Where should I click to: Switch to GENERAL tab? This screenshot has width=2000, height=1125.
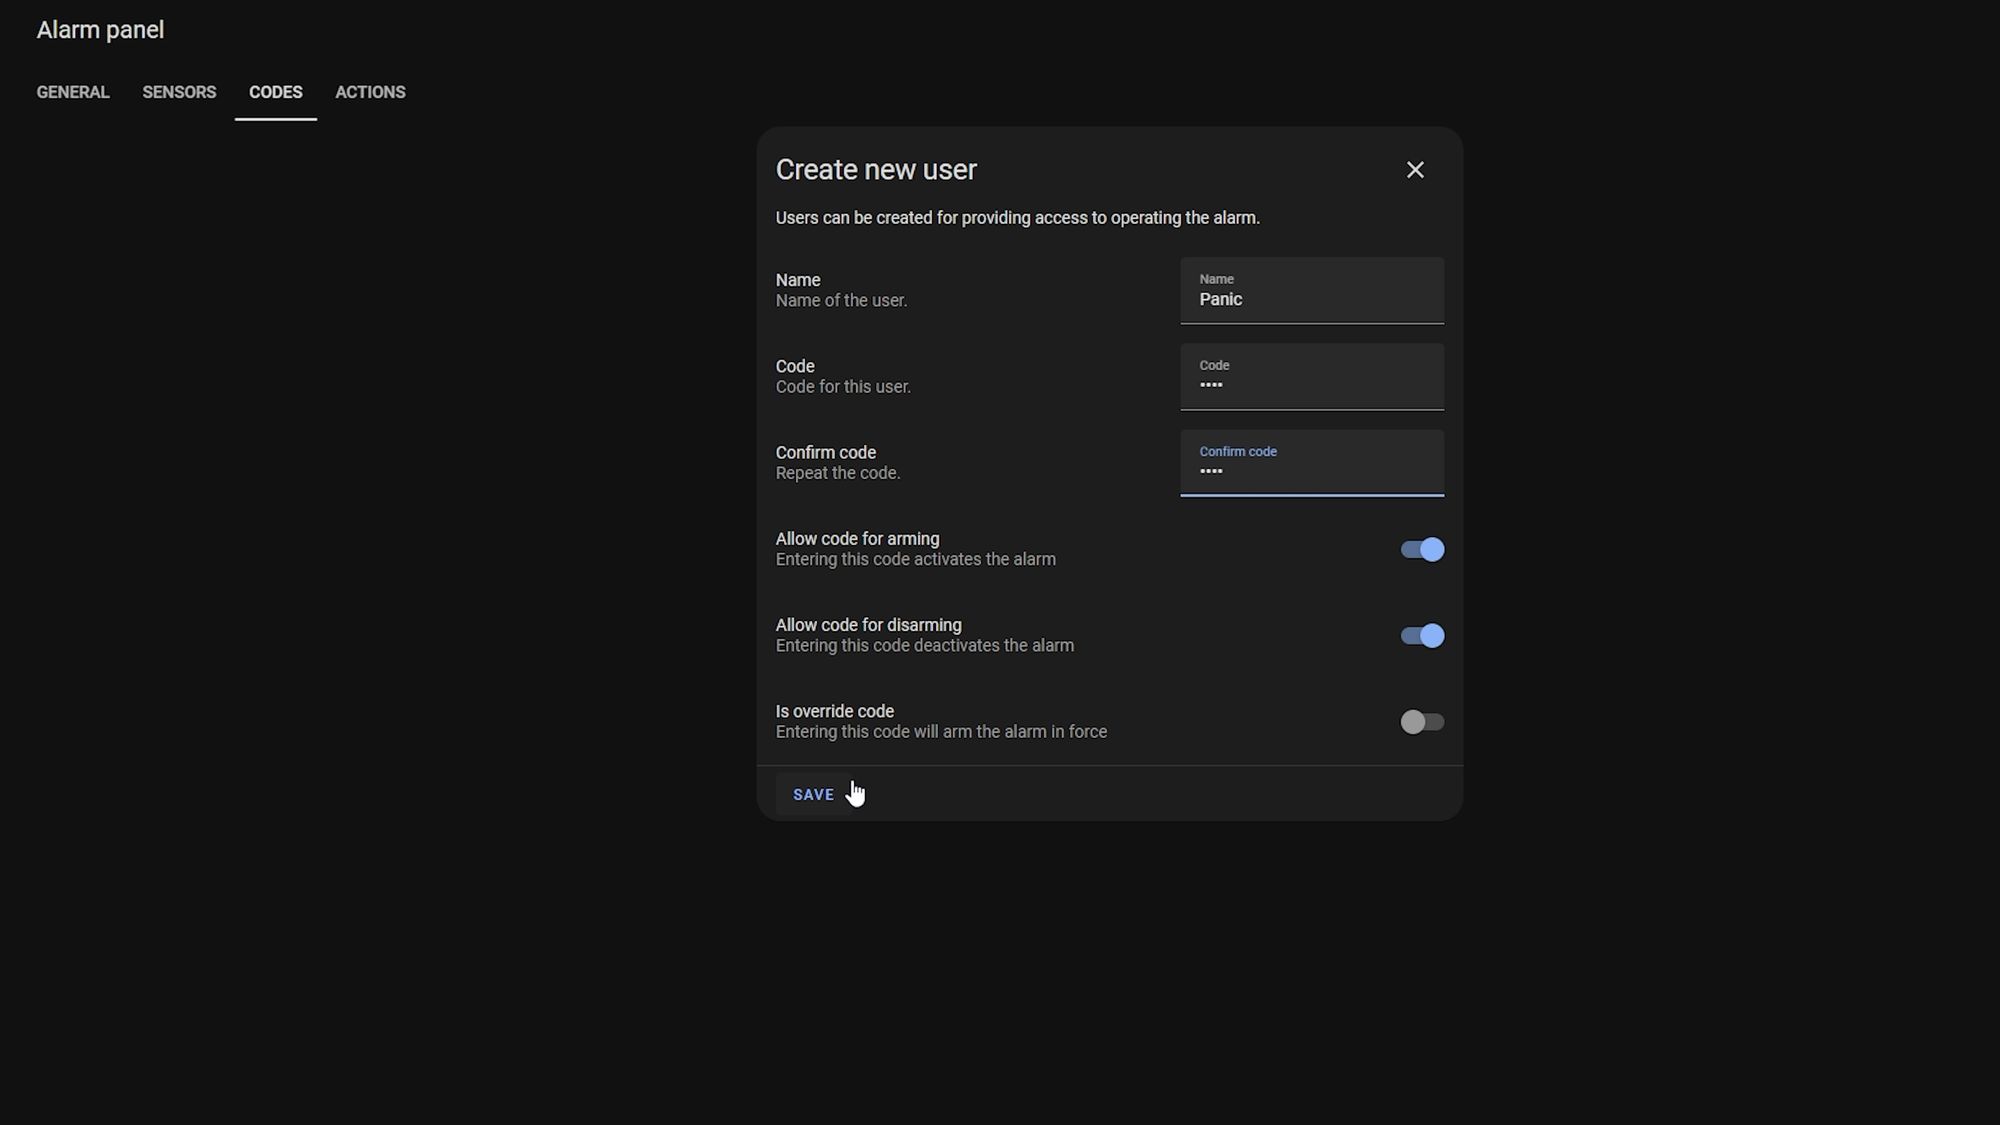click(71, 93)
